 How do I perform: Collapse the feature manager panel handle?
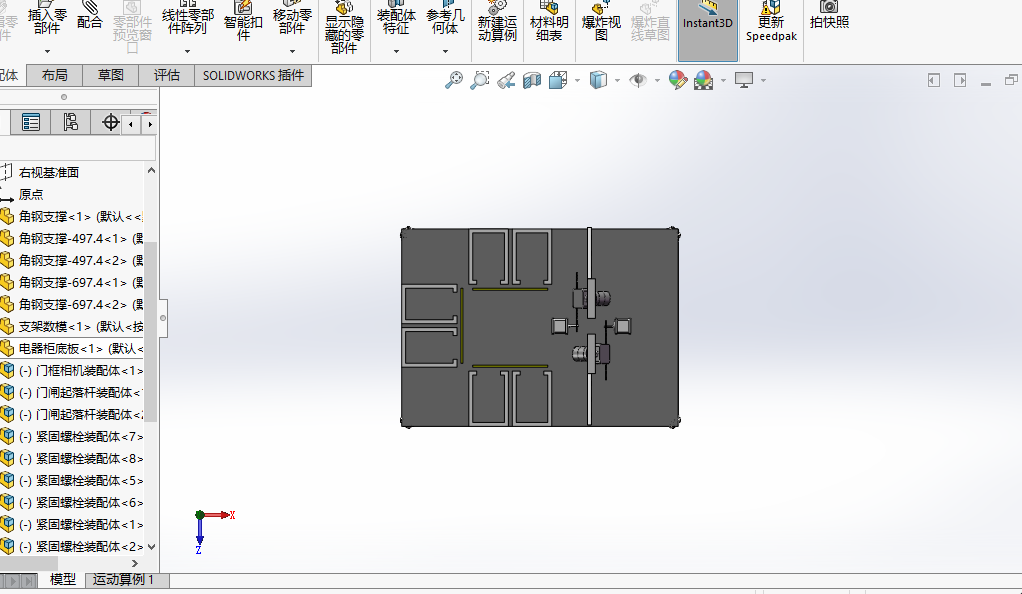click(163, 318)
